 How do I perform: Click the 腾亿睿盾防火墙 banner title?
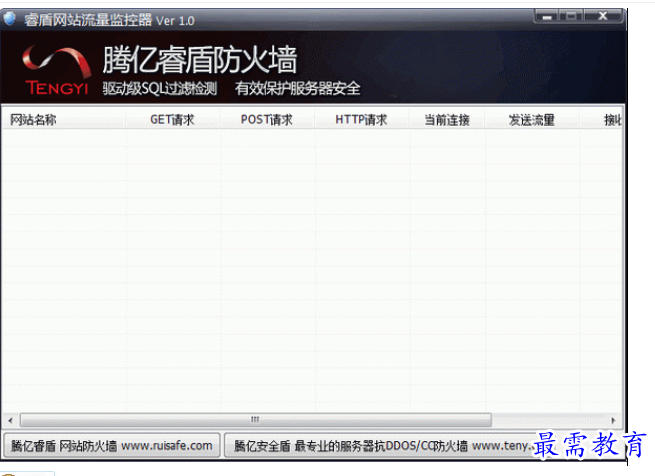(x=200, y=60)
